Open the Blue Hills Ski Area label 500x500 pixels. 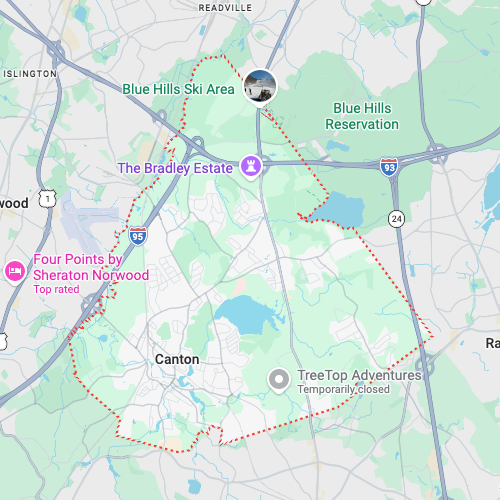tap(178, 89)
